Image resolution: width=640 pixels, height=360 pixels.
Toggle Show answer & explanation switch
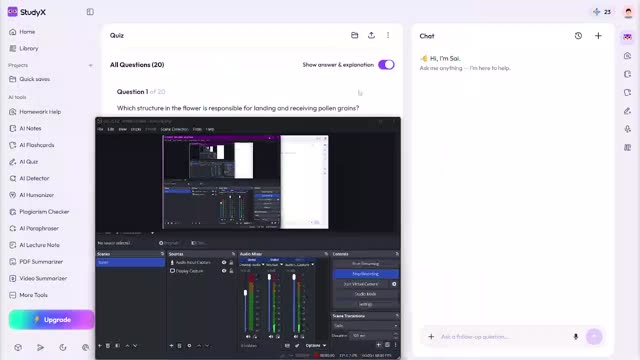click(x=386, y=65)
